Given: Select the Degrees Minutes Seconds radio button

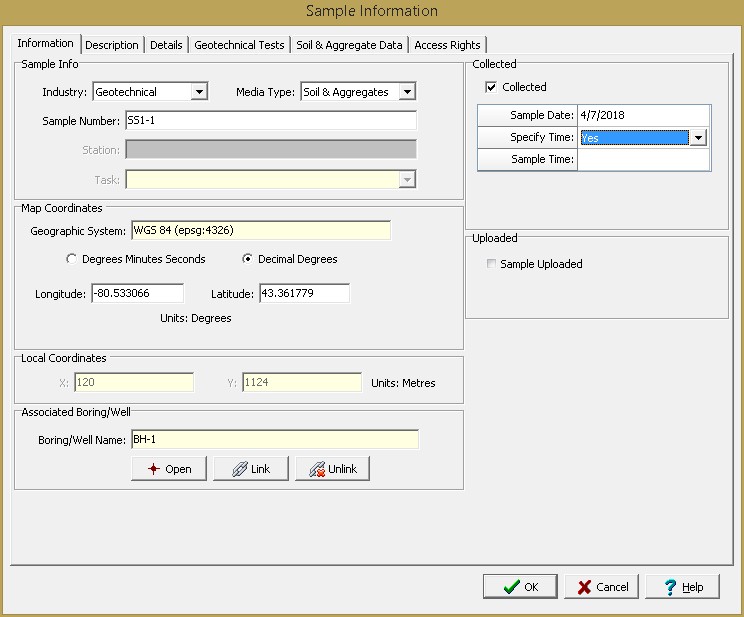Looking at the screenshot, I should 71,259.
